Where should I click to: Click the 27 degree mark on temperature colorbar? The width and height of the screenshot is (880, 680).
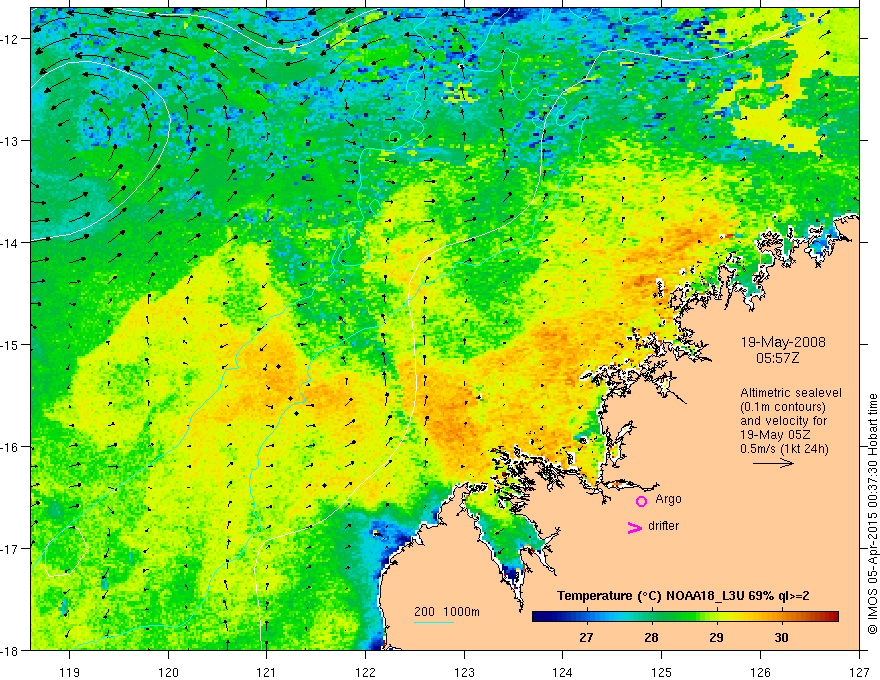[586, 637]
